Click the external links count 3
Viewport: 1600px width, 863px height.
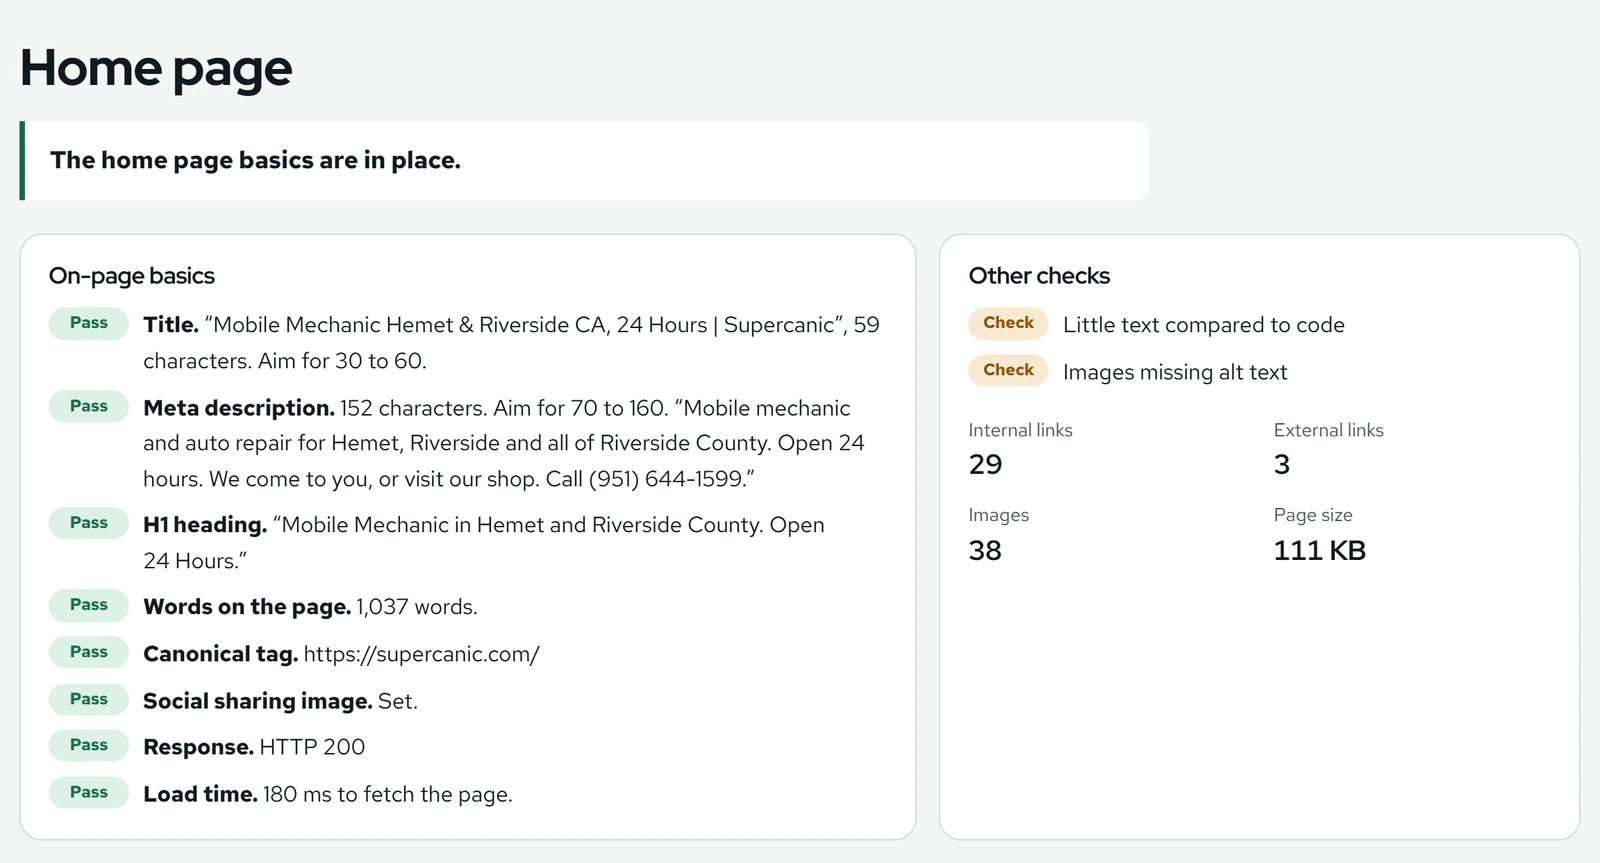pos(1282,464)
